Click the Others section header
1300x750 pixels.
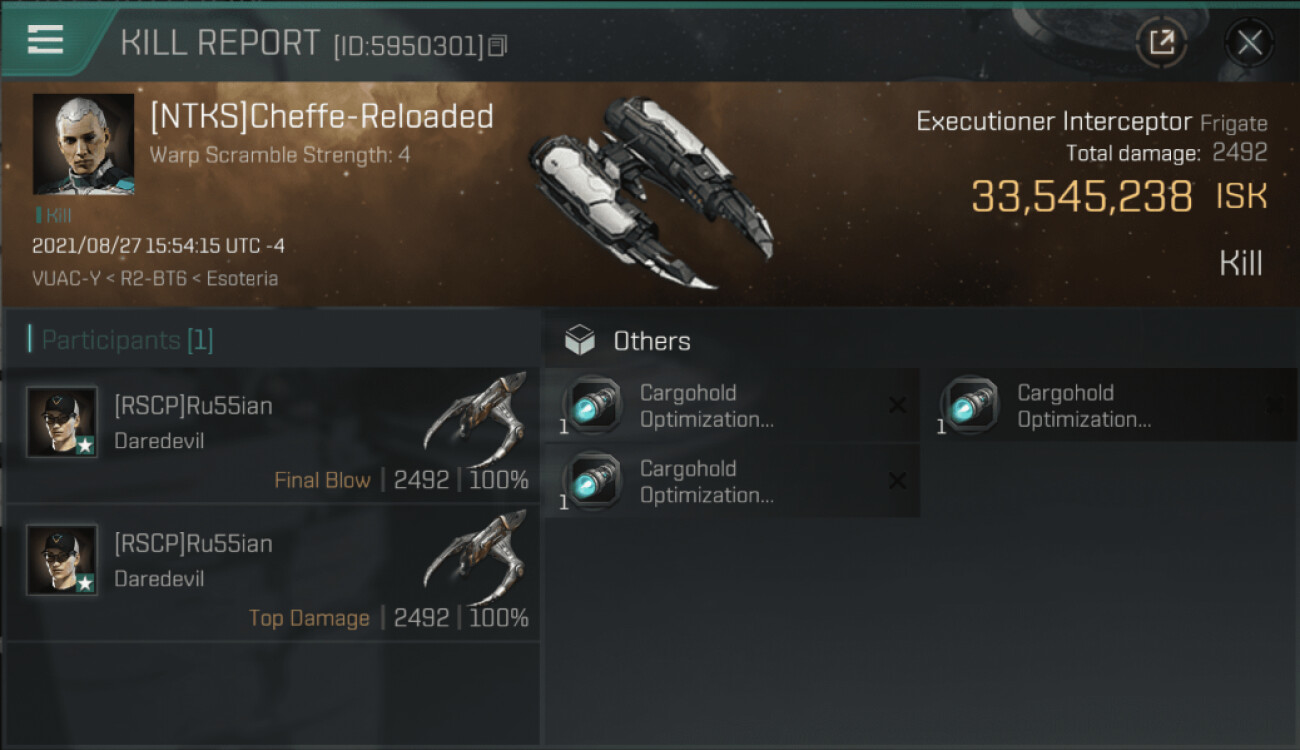tap(651, 341)
